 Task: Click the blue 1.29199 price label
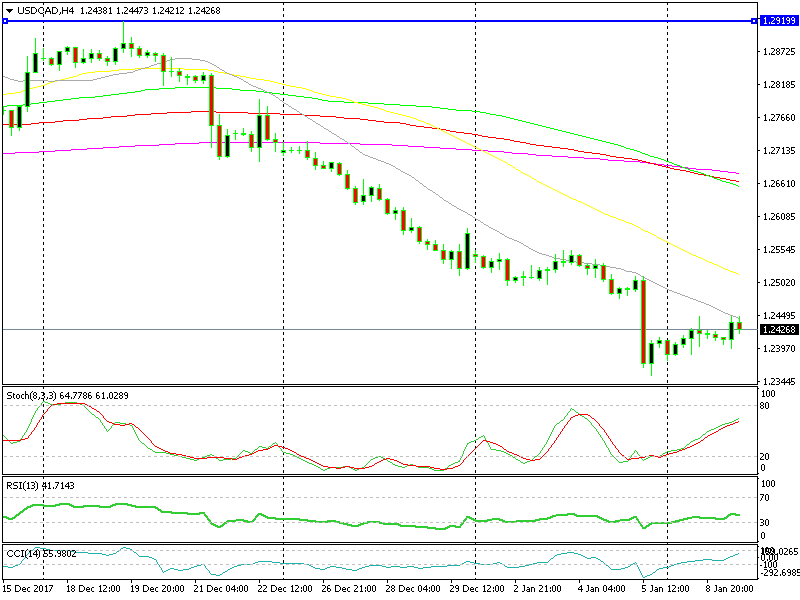[779, 21]
